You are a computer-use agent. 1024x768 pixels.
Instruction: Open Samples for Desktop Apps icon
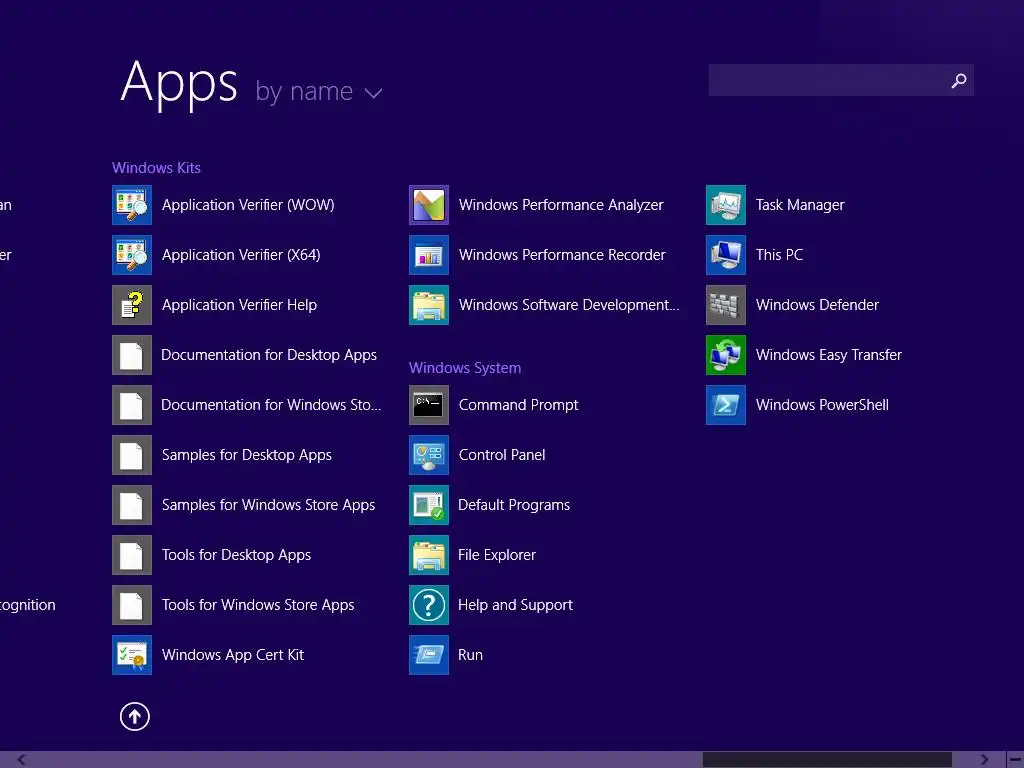click(132, 455)
